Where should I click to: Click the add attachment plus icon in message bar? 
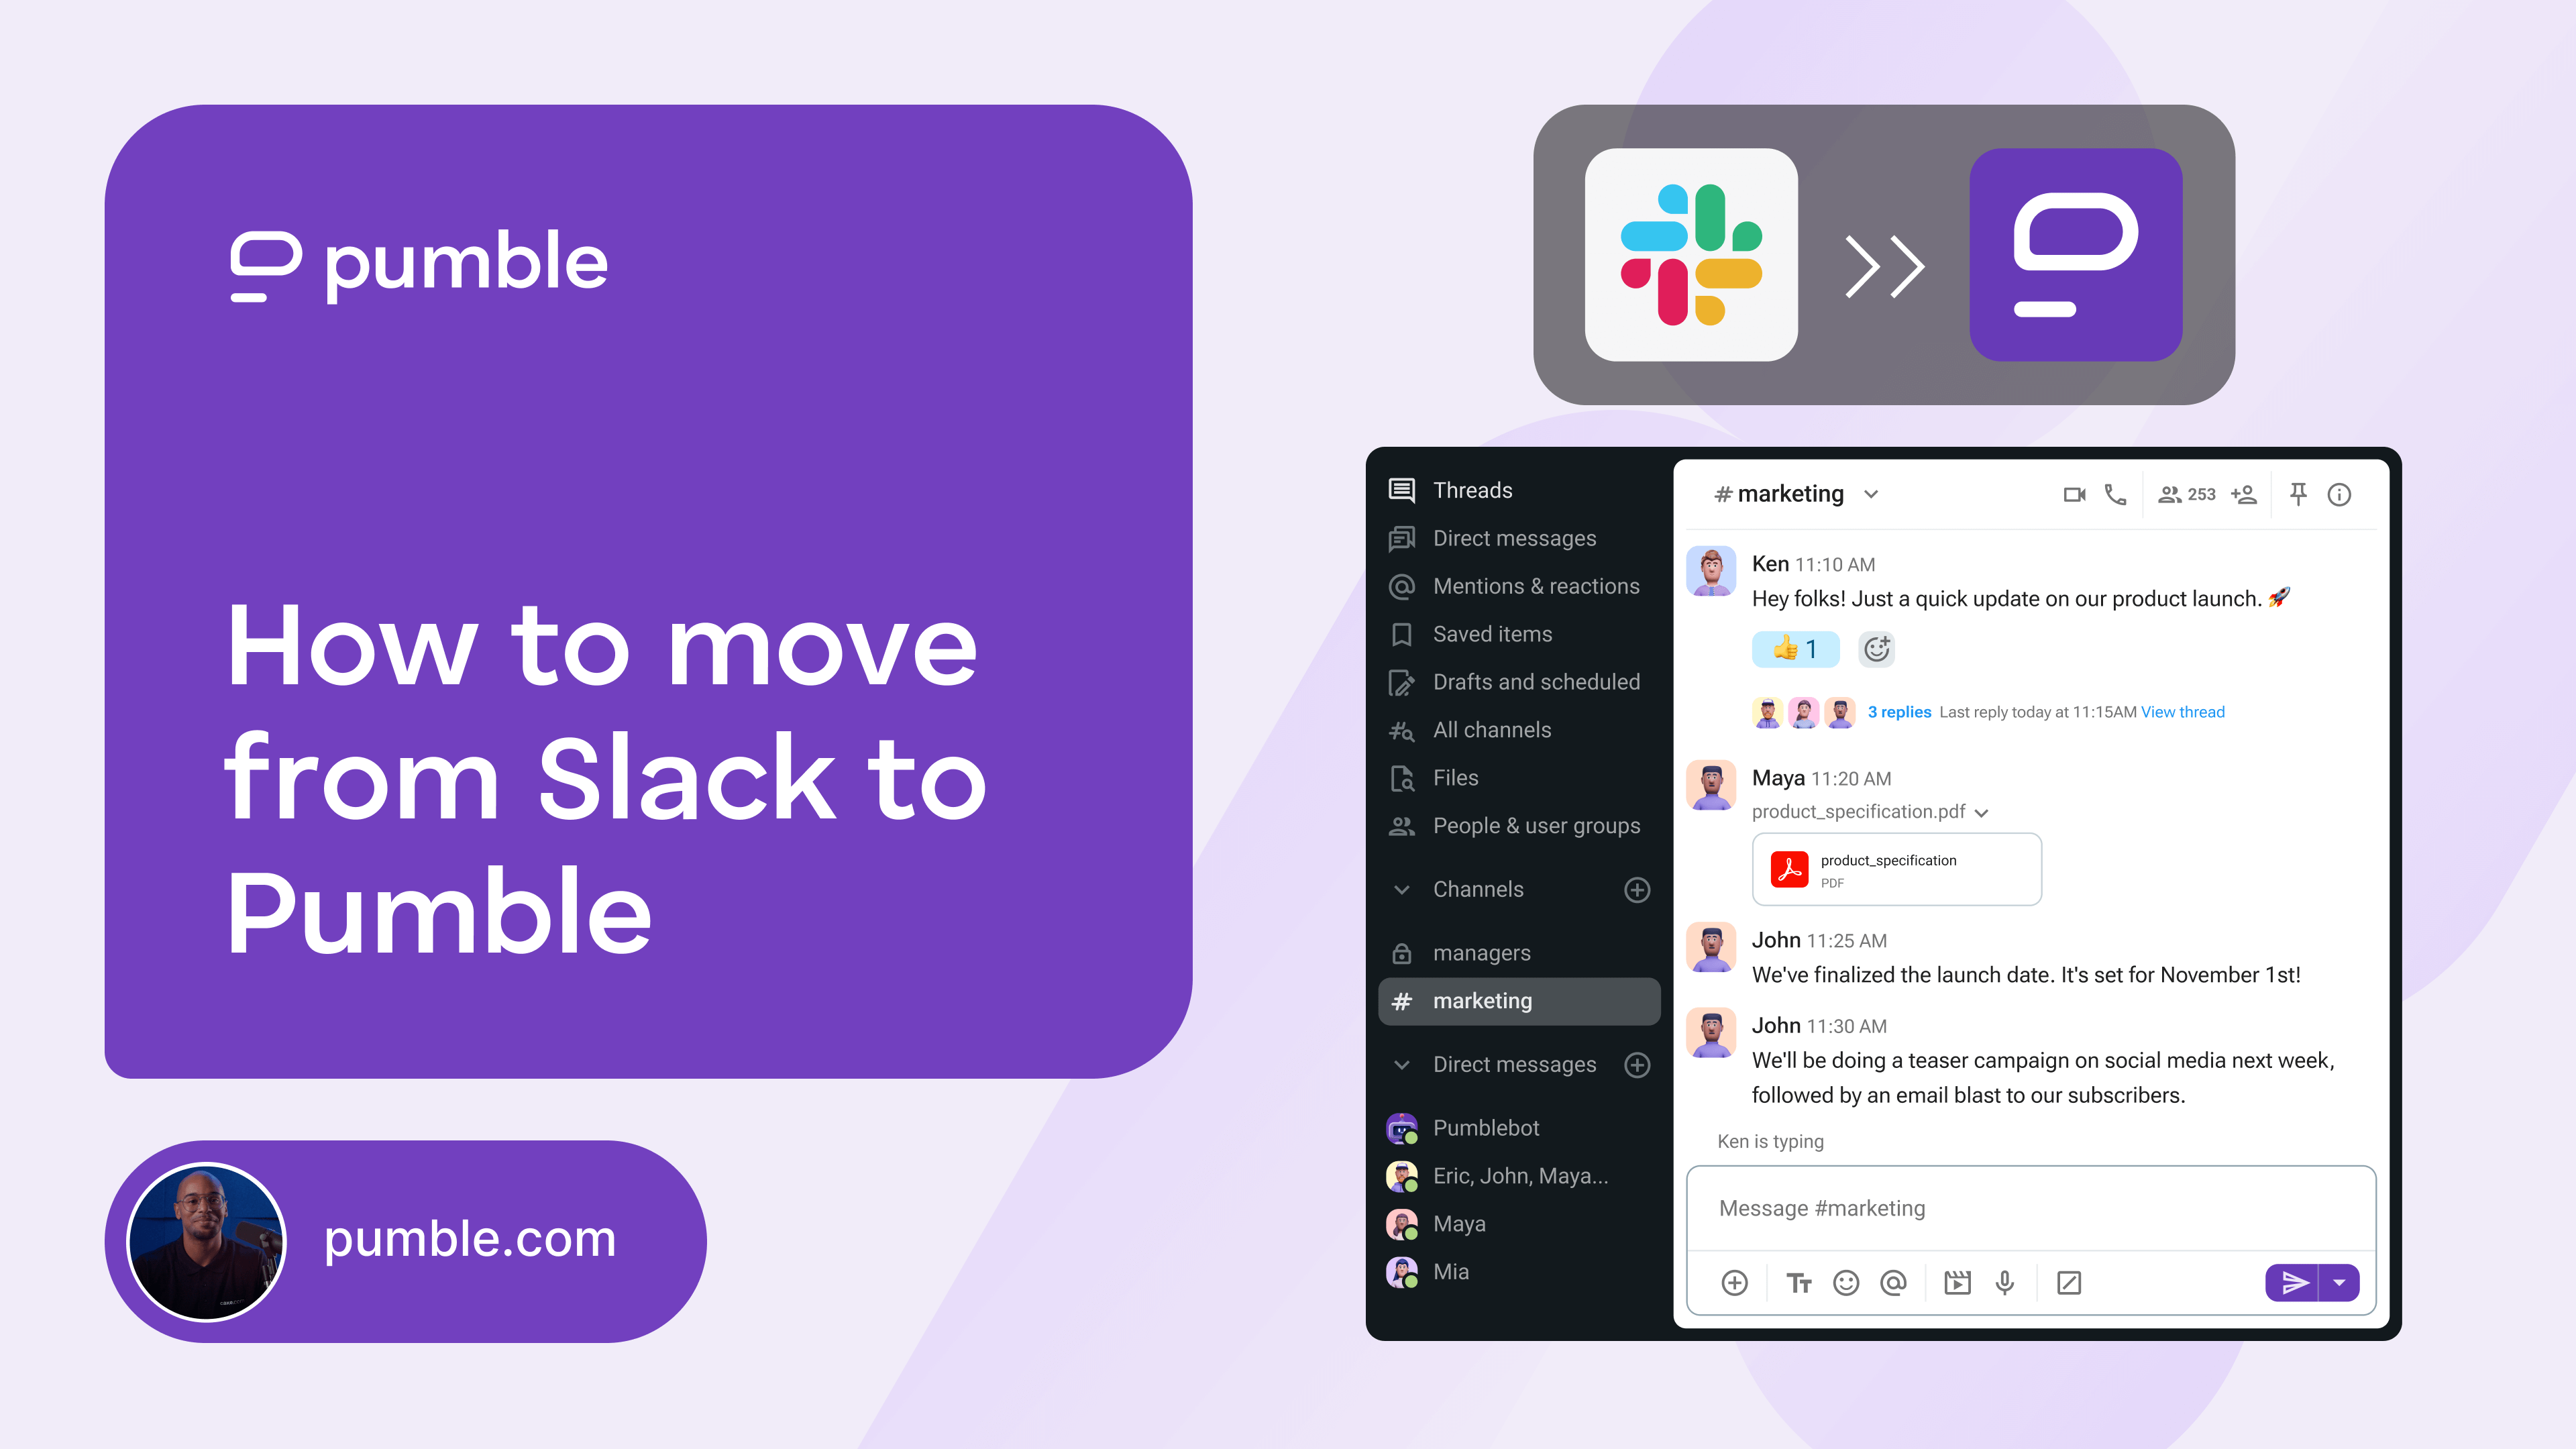pyautogui.click(x=1735, y=1281)
